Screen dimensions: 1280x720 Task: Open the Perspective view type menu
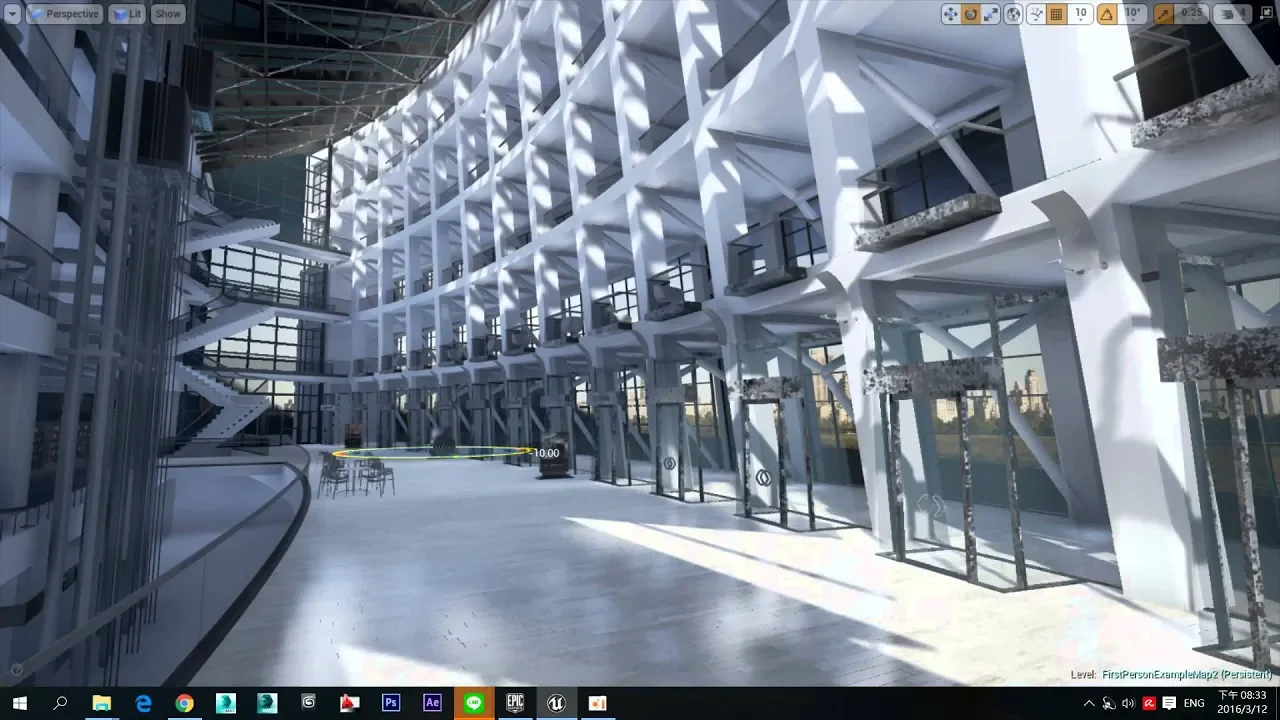click(x=65, y=14)
